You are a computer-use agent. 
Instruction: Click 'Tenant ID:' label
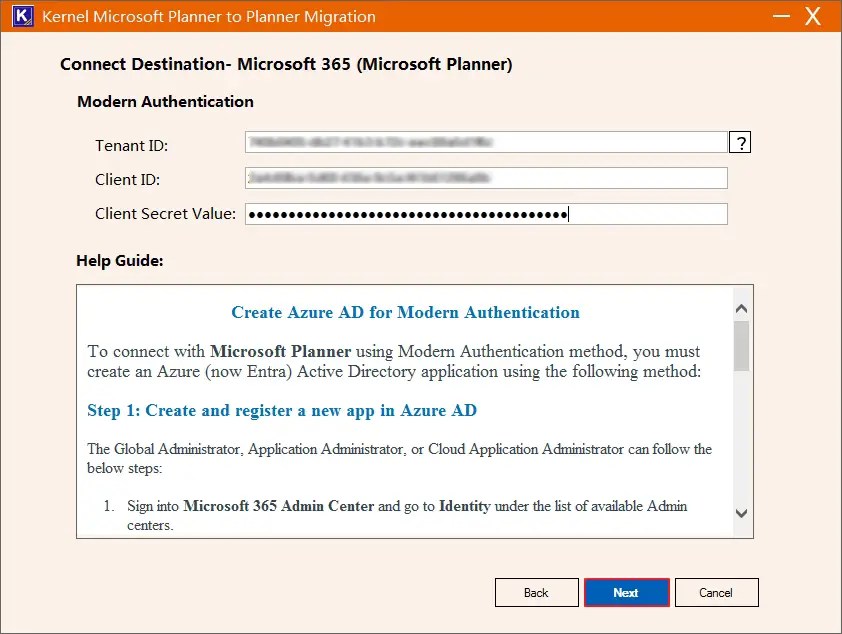point(132,146)
